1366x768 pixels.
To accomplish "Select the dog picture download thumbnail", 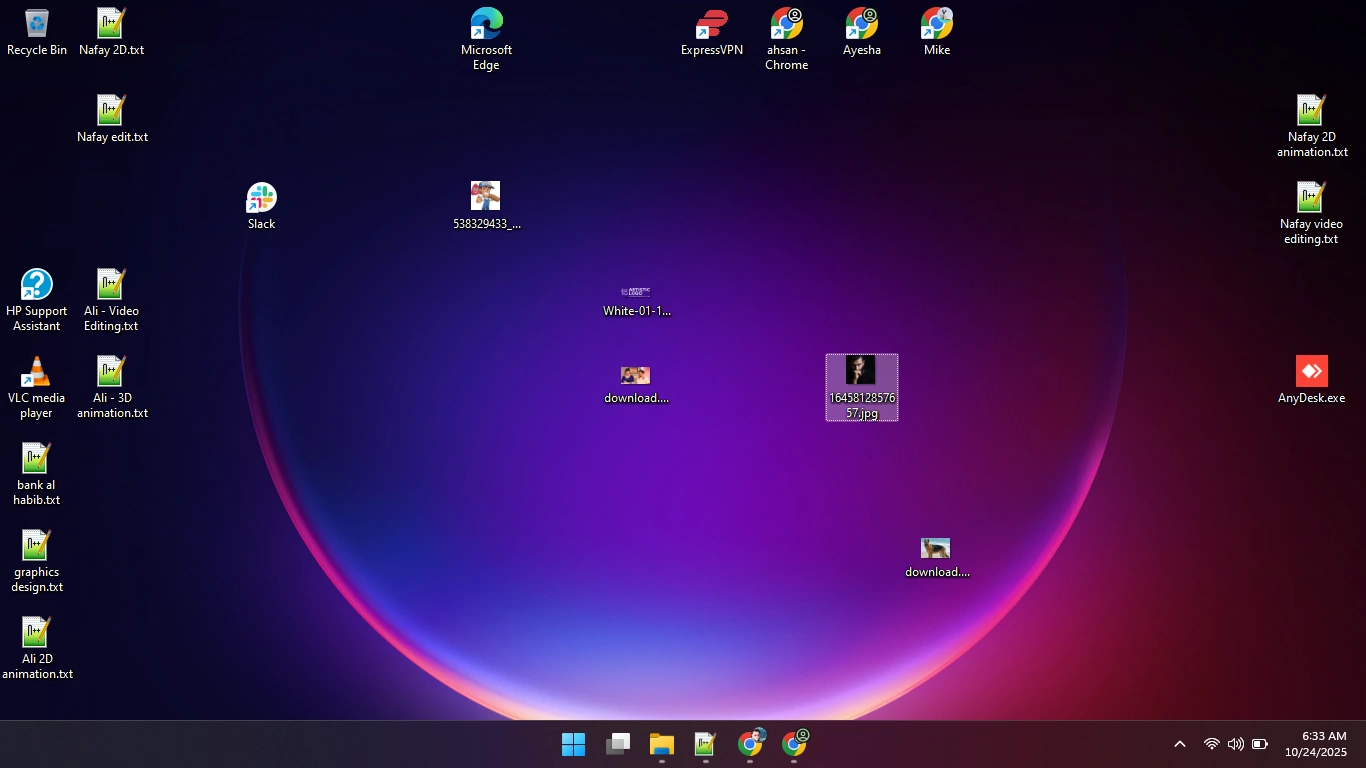I will click(937, 558).
